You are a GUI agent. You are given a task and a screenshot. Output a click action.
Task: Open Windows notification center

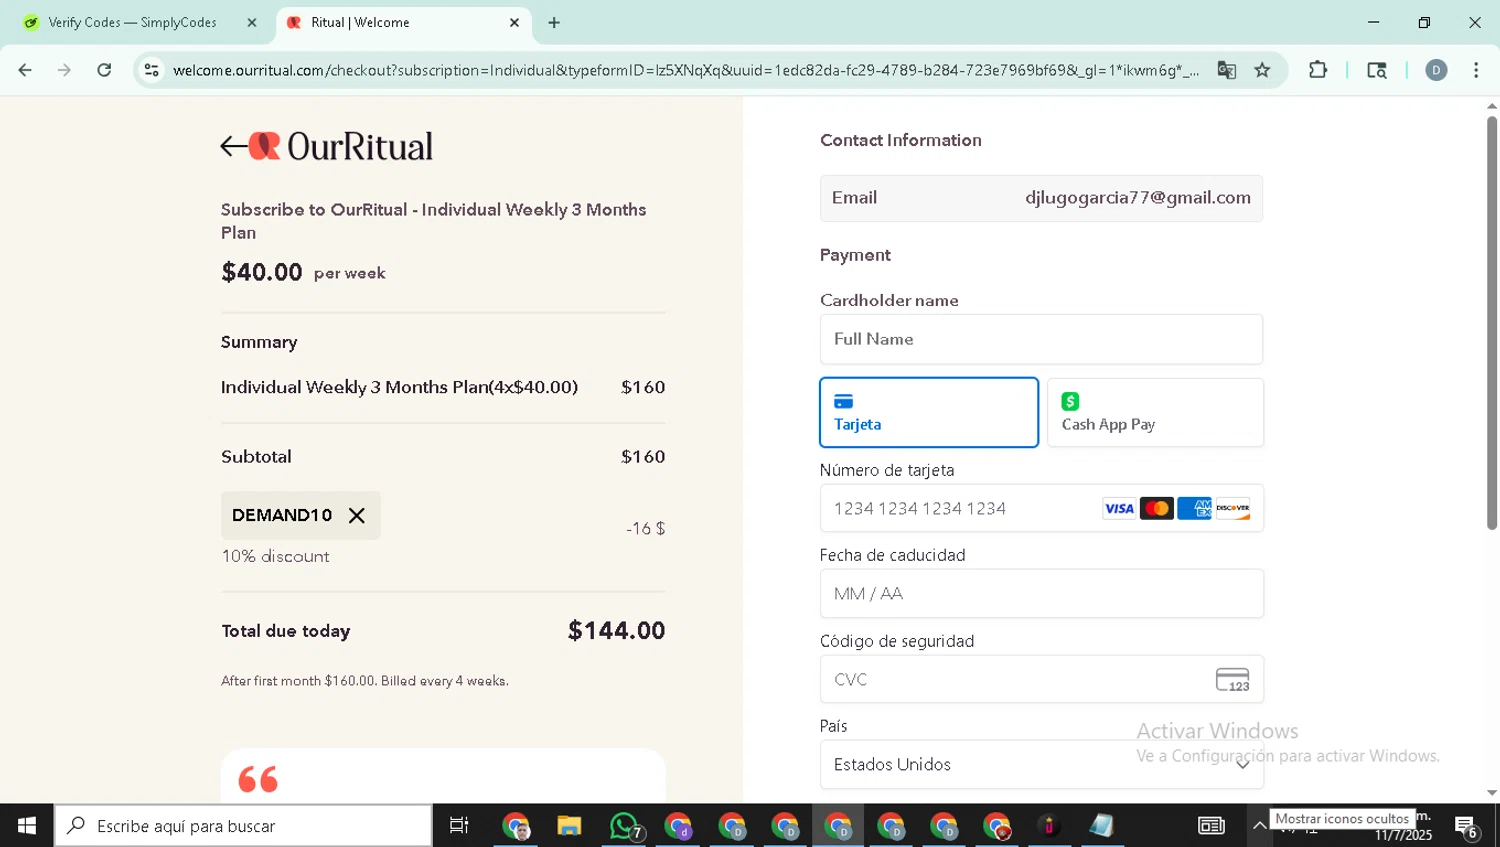click(1467, 826)
